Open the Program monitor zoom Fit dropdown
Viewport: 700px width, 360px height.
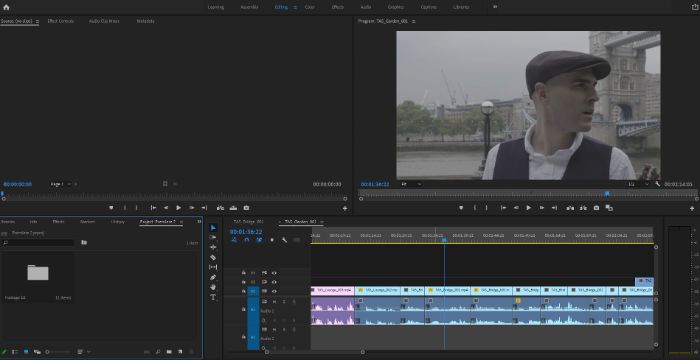[411, 184]
